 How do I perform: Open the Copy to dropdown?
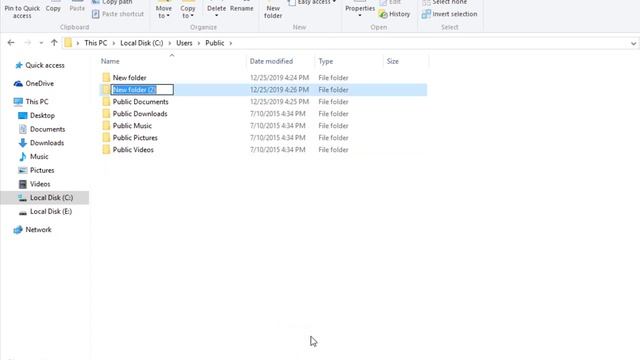point(188,11)
